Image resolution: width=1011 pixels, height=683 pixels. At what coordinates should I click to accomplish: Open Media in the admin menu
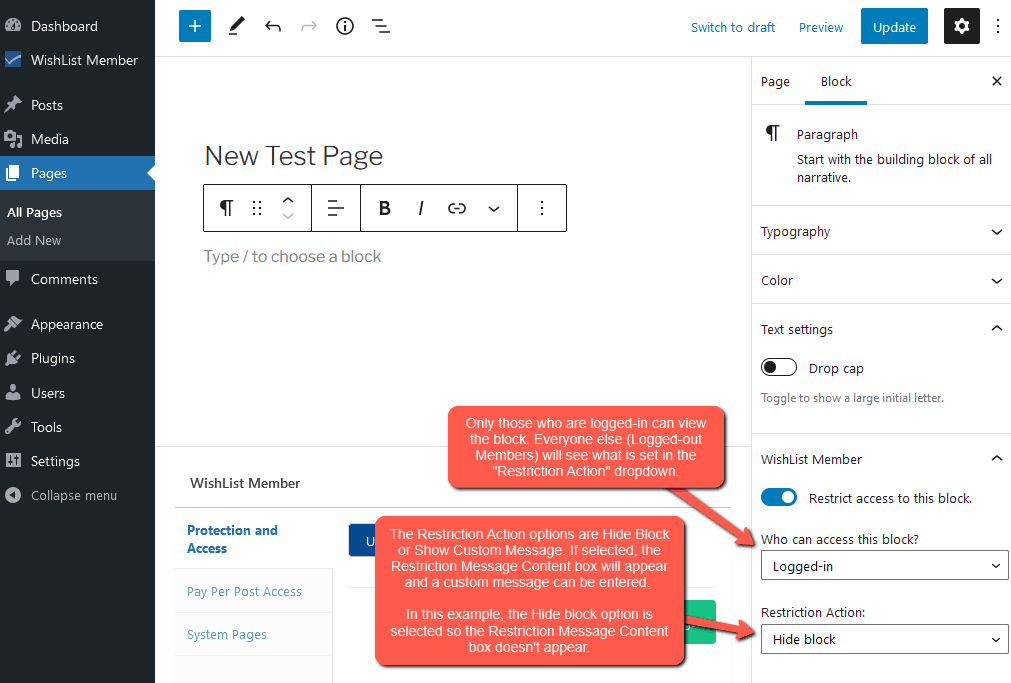coord(77,139)
